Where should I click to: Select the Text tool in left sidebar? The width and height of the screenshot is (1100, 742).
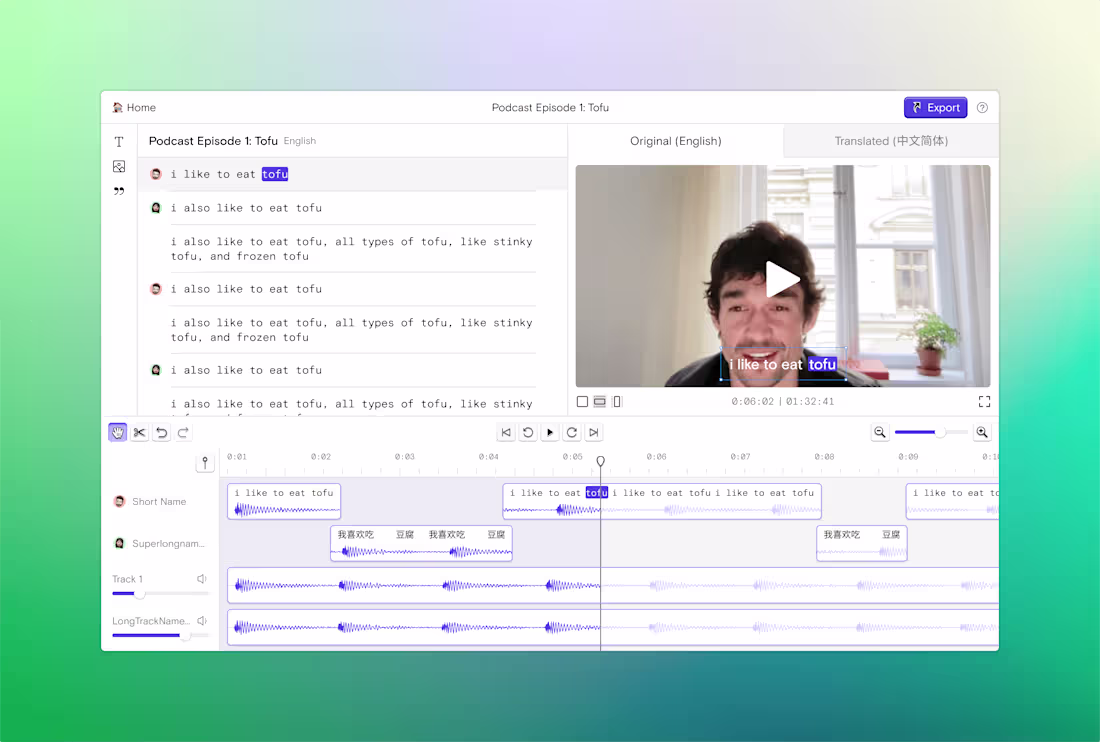(x=119, y=142)
